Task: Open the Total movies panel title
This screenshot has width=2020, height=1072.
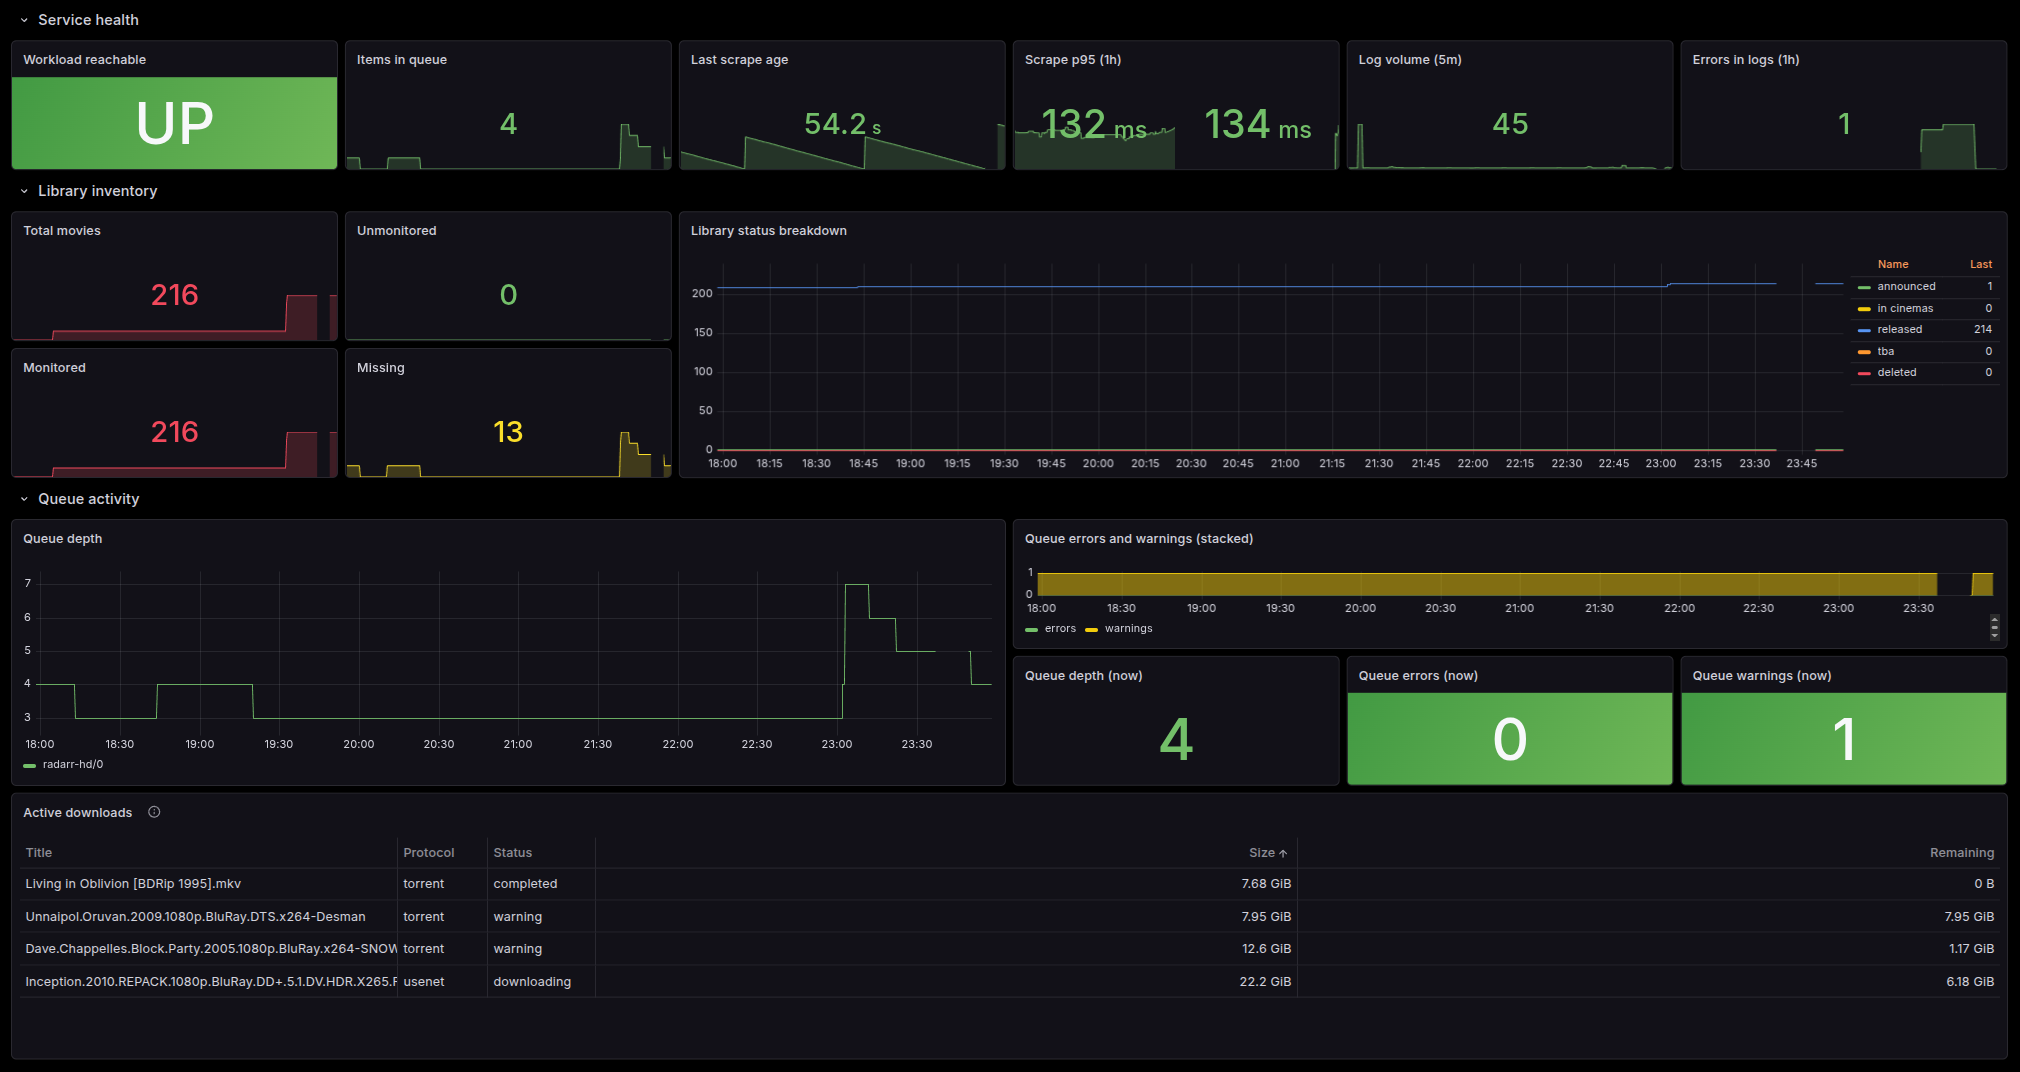Action: [x=62, y=231]
